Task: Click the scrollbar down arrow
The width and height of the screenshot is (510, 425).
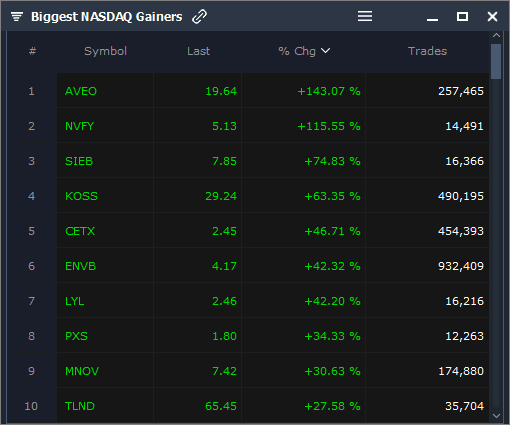Action: [x=496, y=416]
